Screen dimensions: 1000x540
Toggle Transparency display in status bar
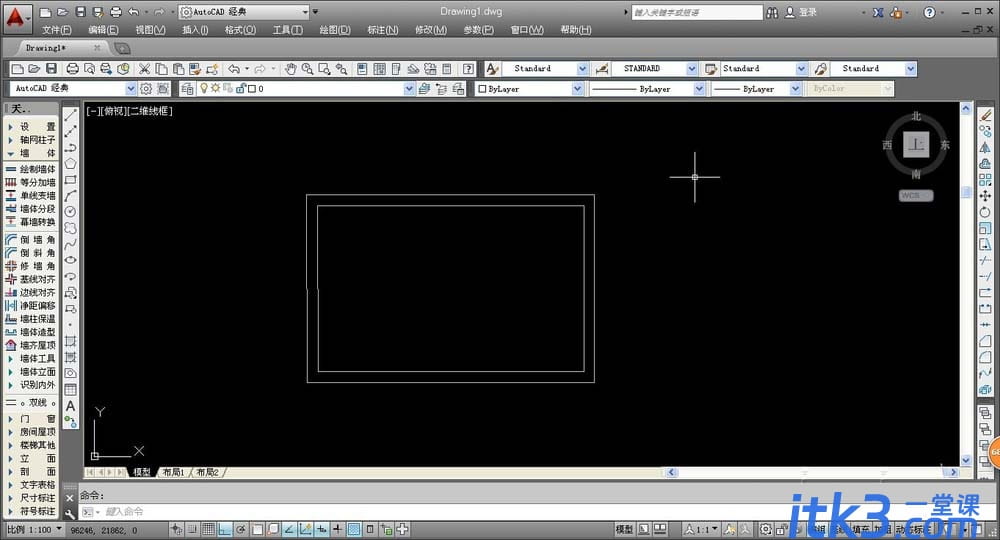coord(354,529)
